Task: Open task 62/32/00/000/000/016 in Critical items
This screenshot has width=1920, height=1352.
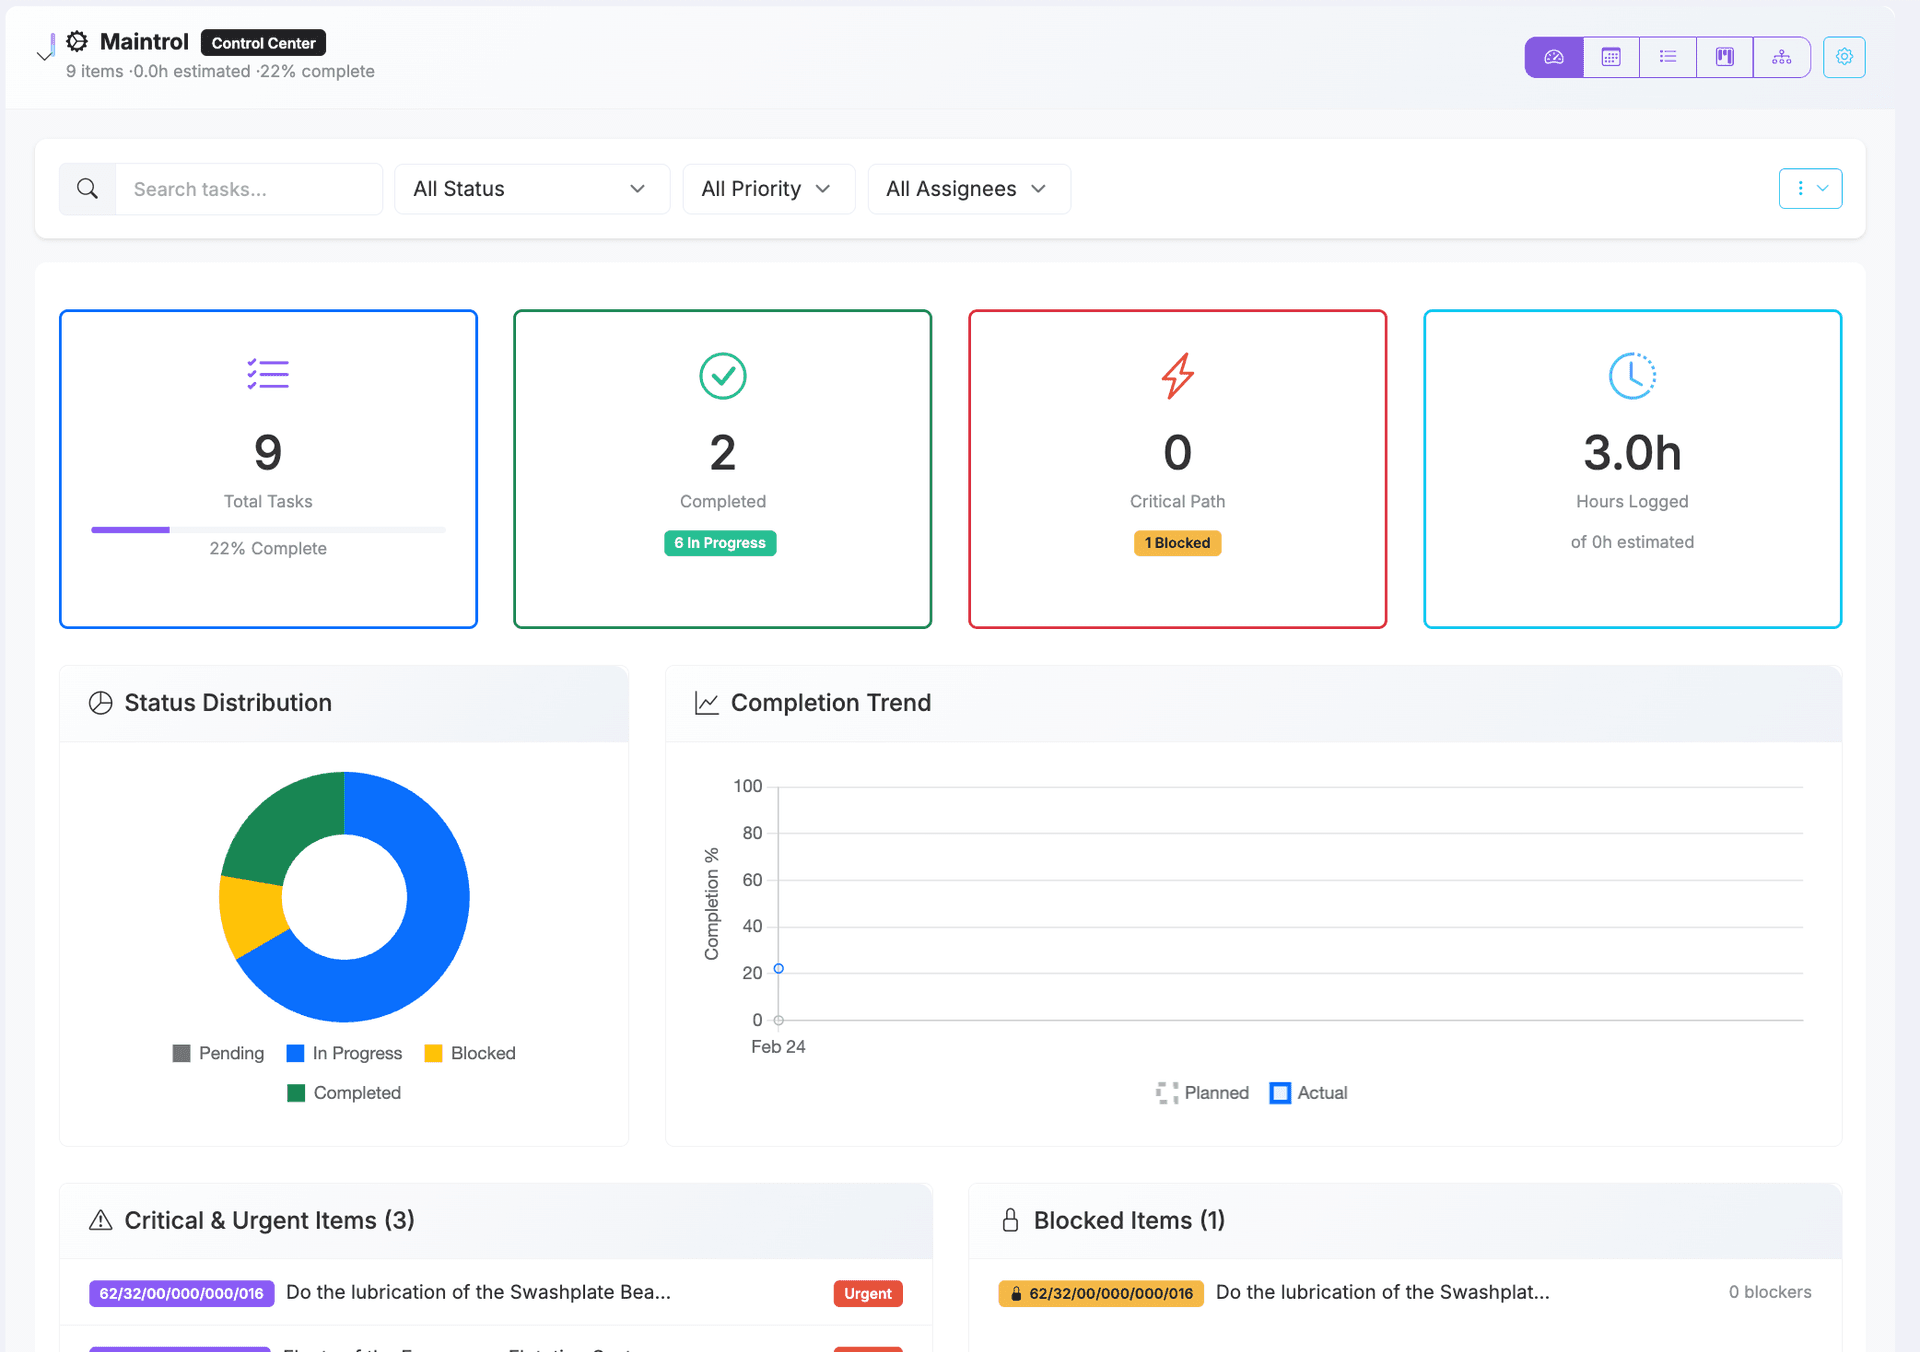Action: (x=181, y=1293)
